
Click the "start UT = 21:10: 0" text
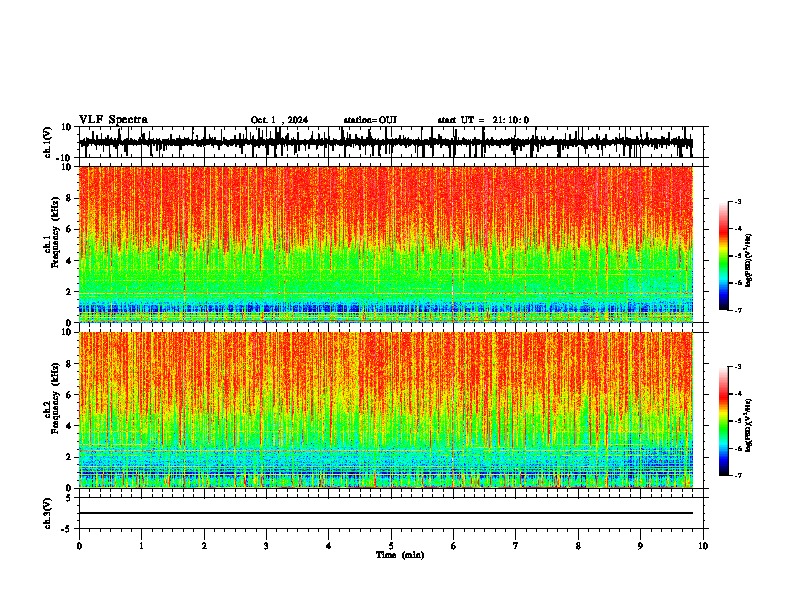[x=483, y=120]
